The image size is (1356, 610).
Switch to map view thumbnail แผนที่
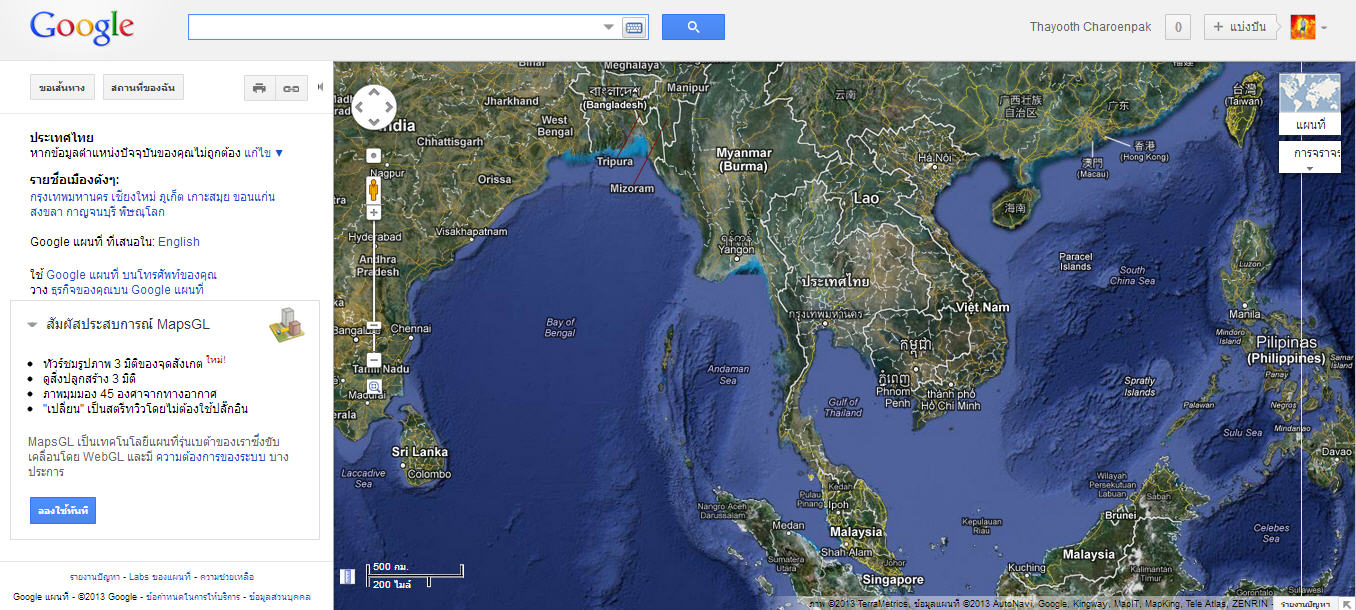click(1309, 105)
